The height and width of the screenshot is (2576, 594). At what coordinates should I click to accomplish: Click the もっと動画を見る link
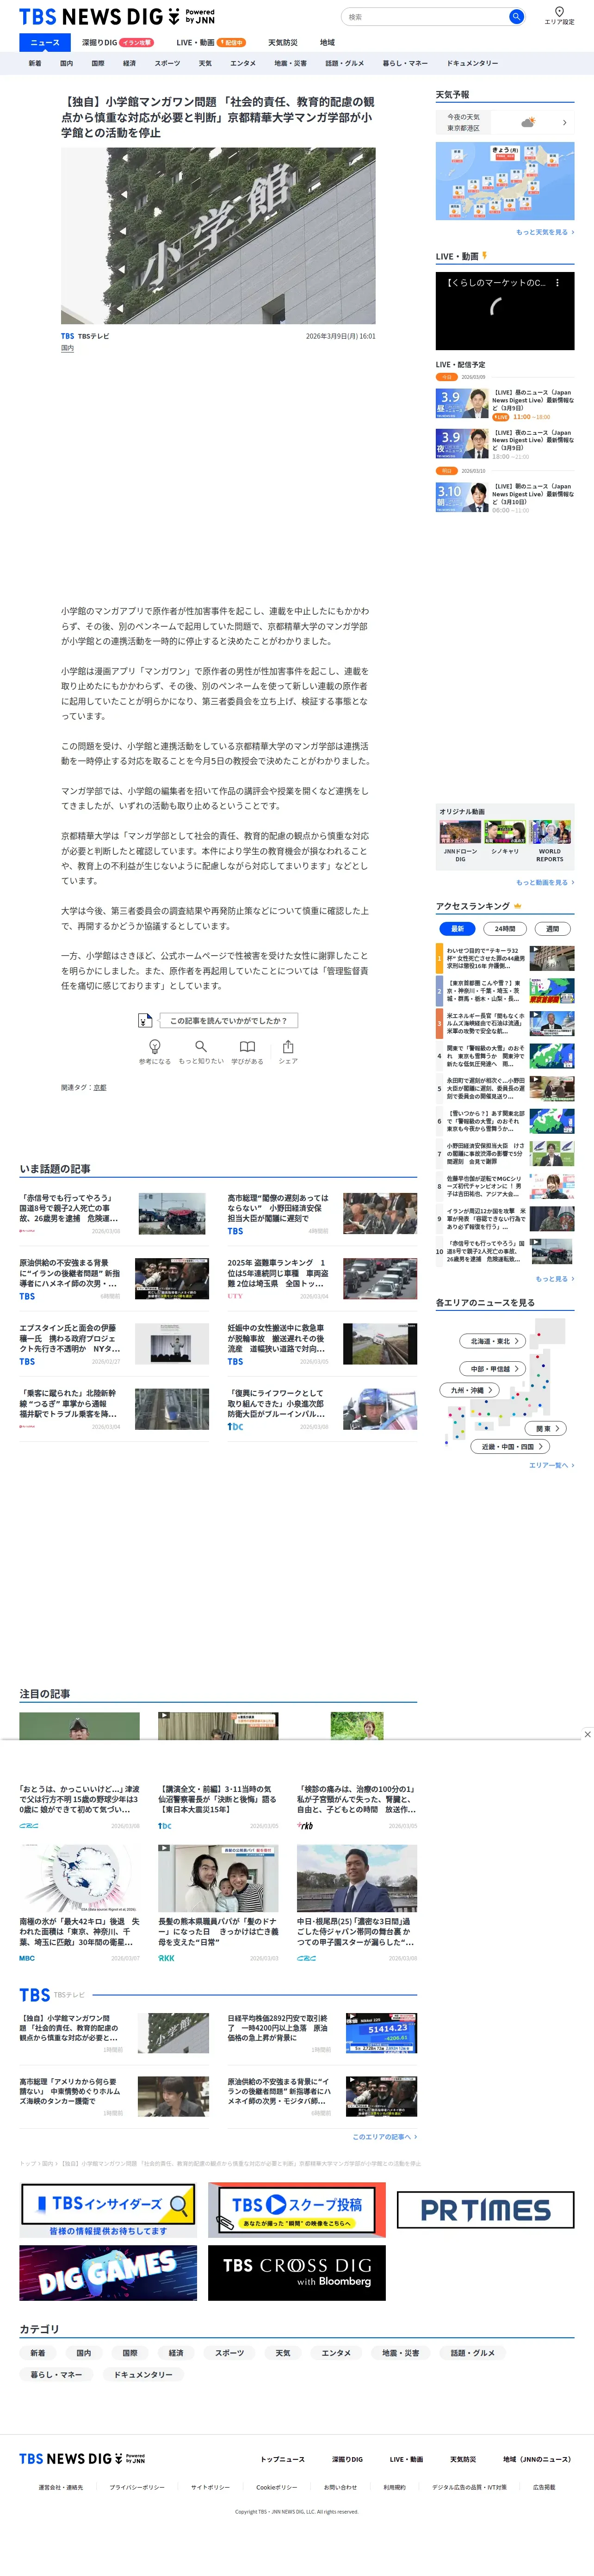545,883
